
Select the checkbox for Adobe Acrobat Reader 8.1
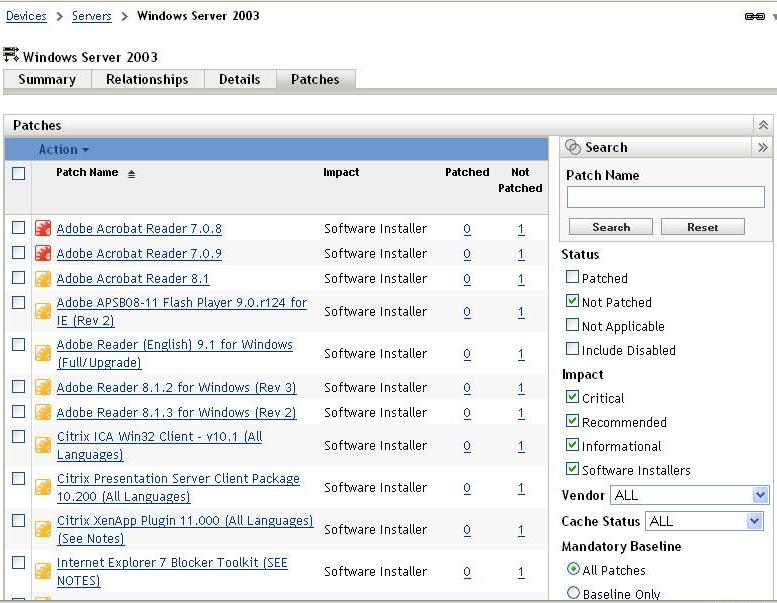[x=18, y=277]
